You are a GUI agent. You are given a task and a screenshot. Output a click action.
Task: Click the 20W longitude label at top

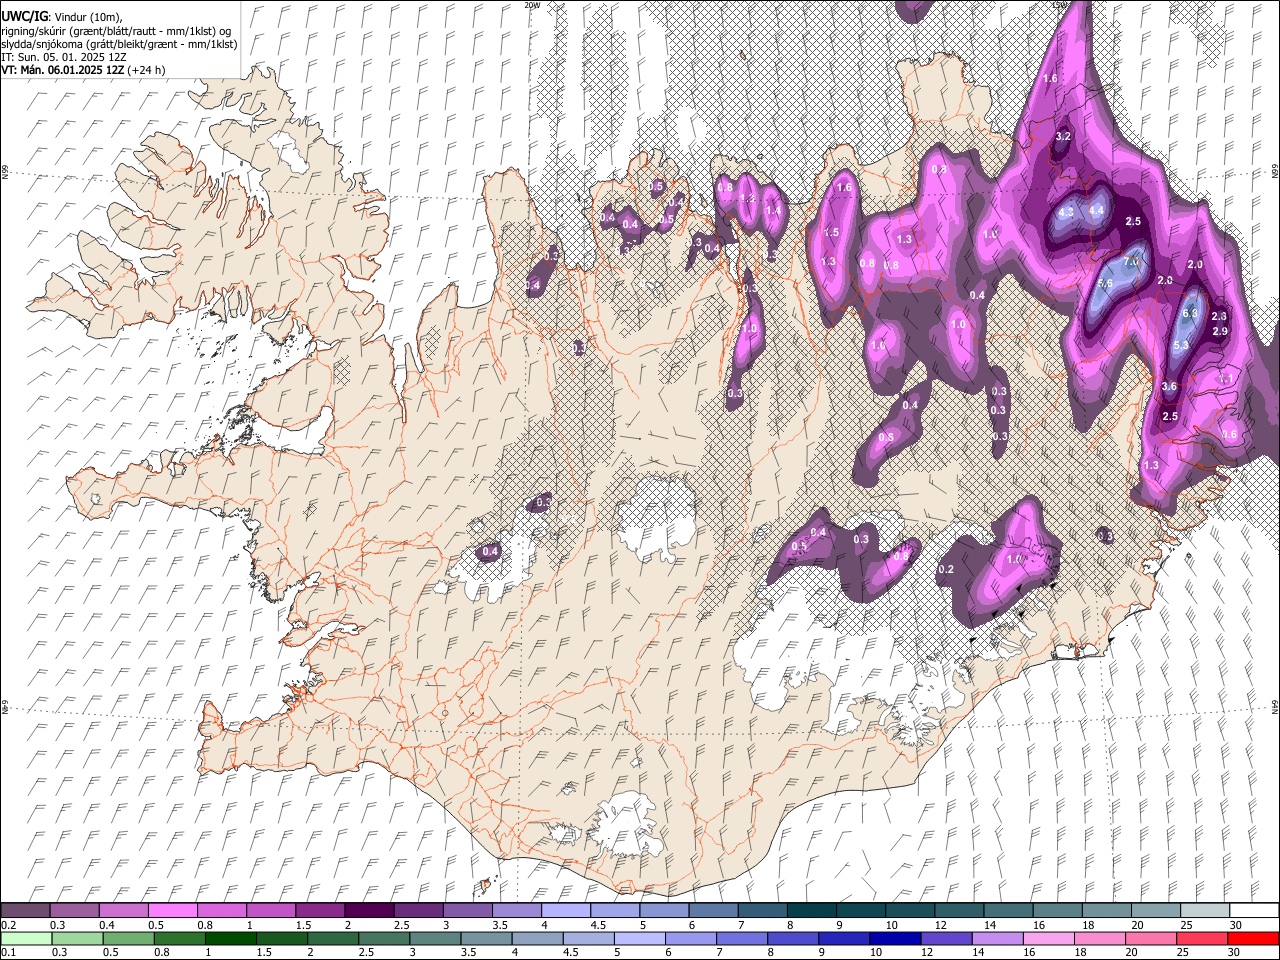point(532,5)
